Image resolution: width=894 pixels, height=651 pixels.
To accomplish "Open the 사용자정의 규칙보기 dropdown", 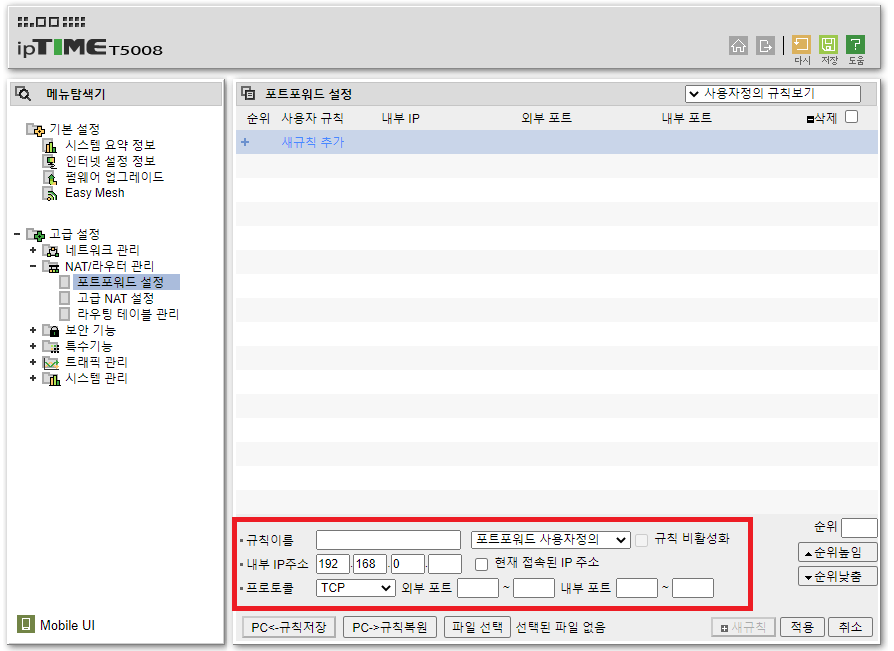I will click(x=773, y=93).
